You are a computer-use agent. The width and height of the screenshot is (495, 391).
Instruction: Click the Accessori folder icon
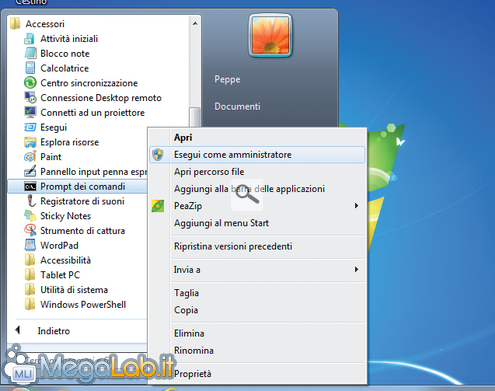[15, 24]
